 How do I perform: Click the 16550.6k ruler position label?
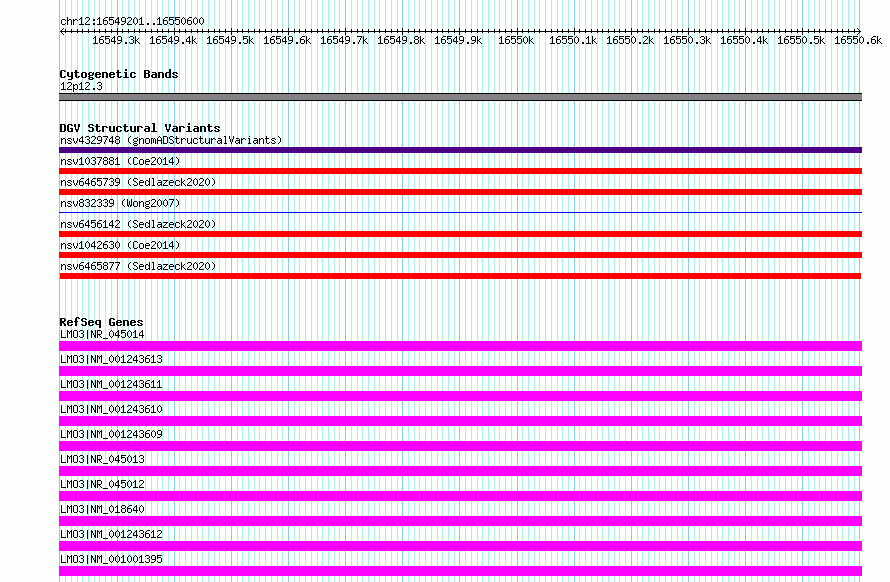pyautogui.click(x=858, y=40)
